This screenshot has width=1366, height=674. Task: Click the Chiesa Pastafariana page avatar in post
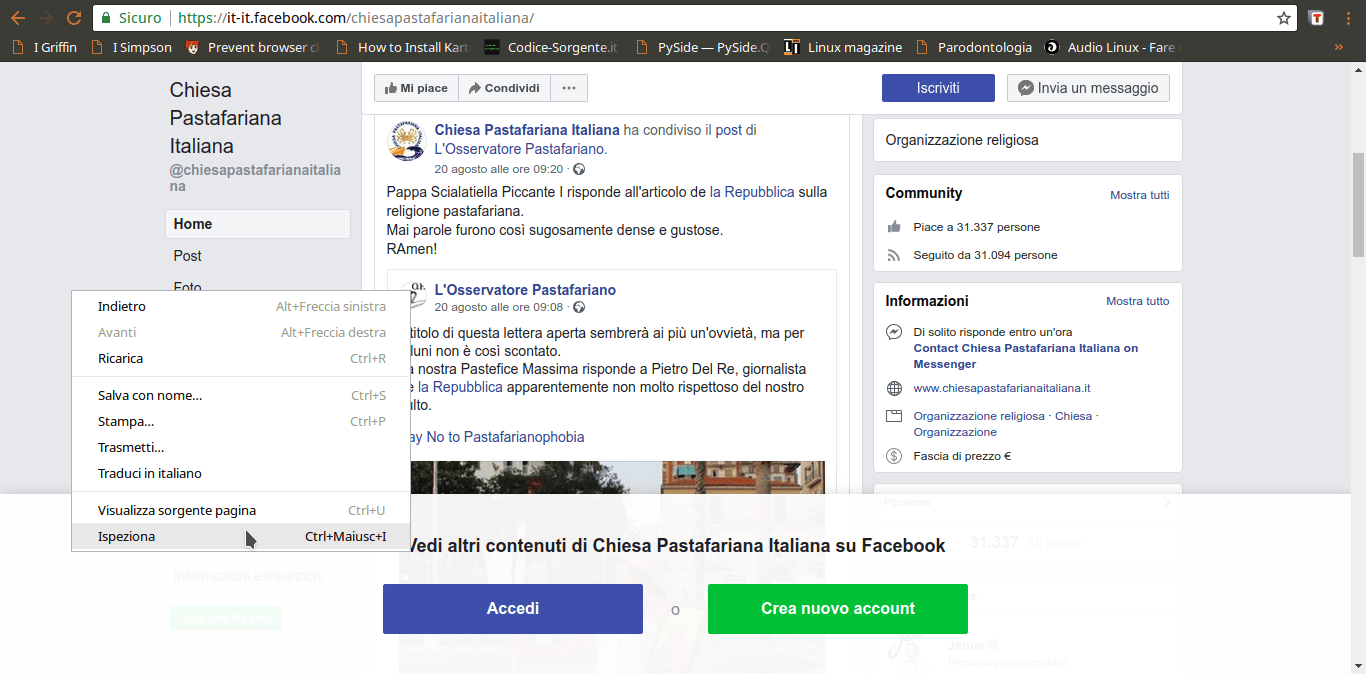point(408,141)
